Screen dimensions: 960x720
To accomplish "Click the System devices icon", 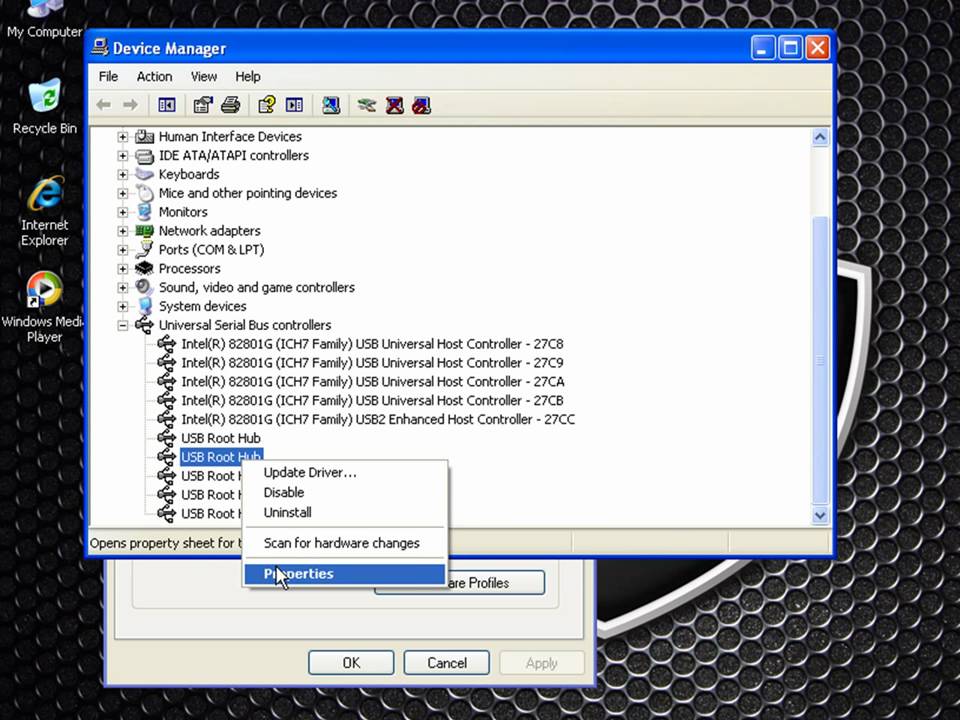I will click(x=144, y=306).
